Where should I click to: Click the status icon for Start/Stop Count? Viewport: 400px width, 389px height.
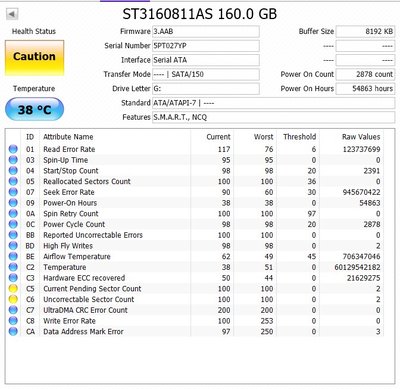click(x=13, y=171)
